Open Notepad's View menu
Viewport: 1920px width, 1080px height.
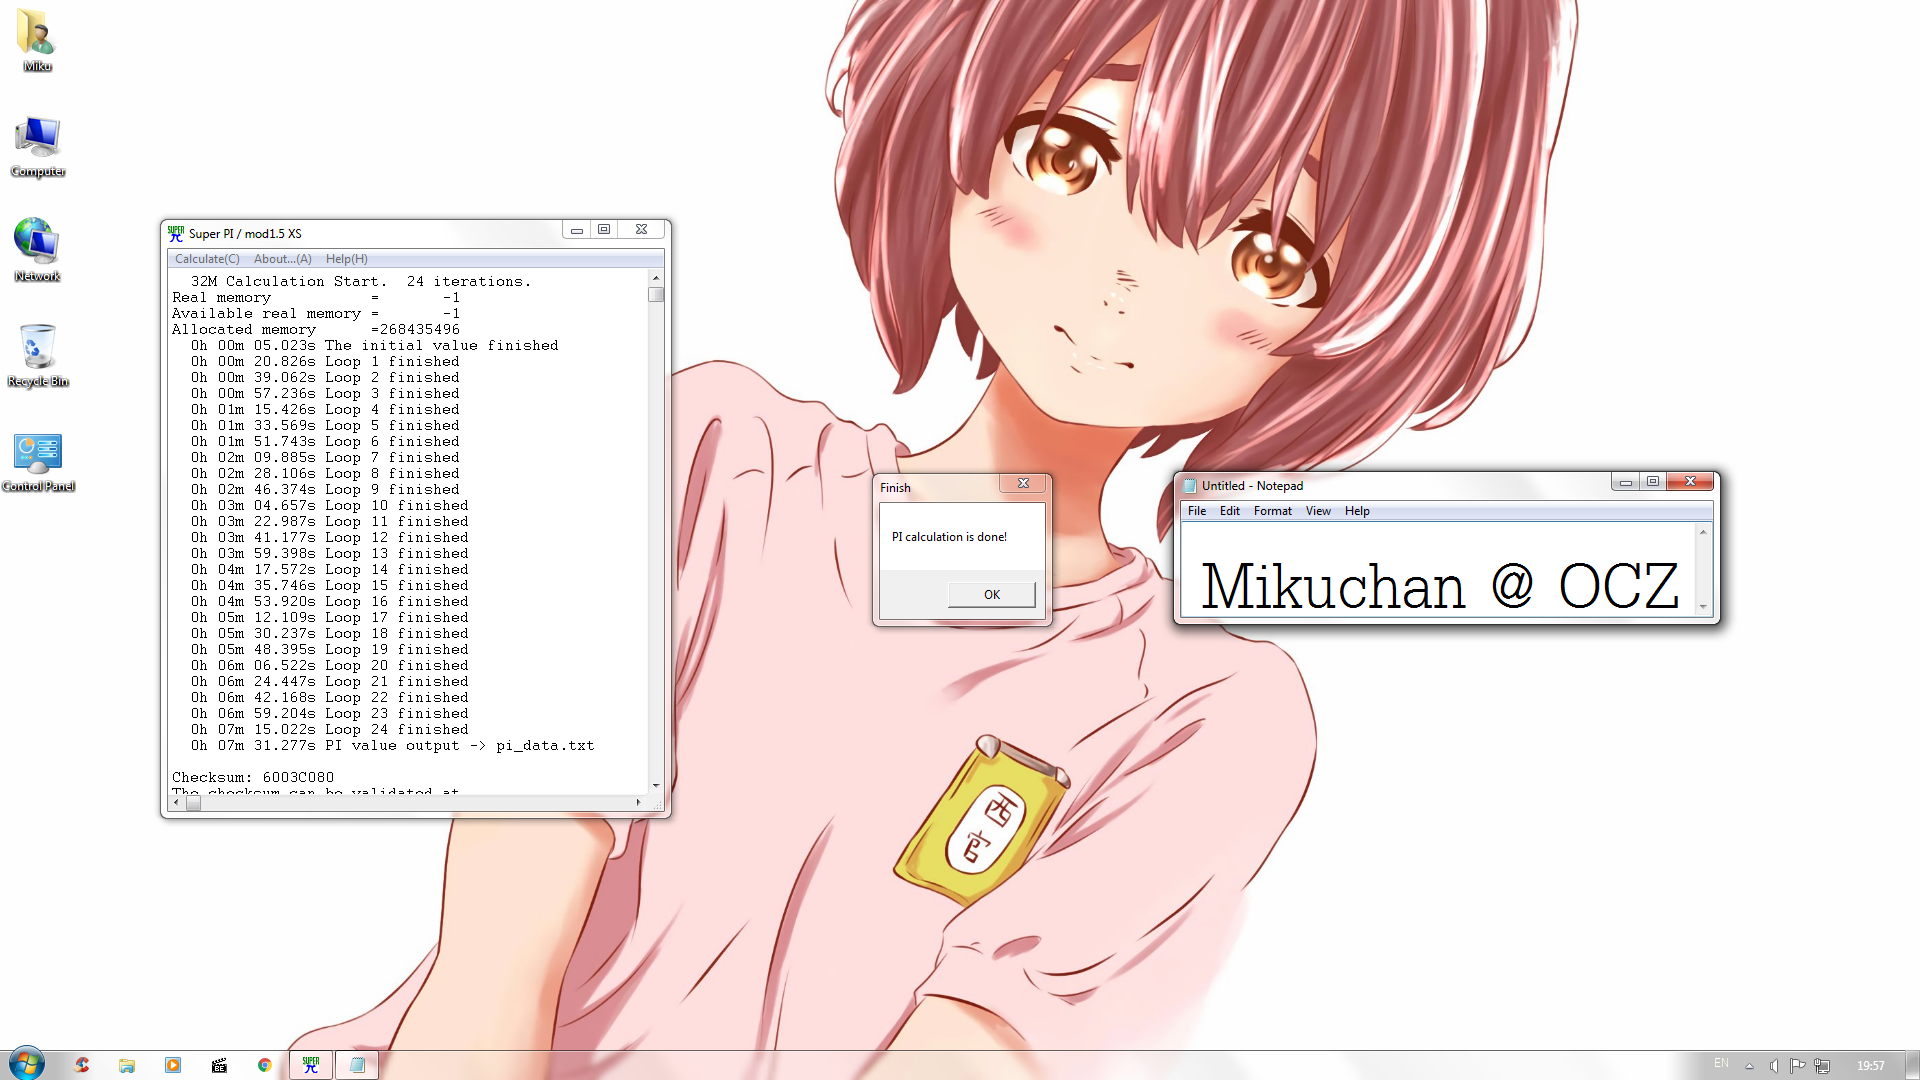(1318, 511)
